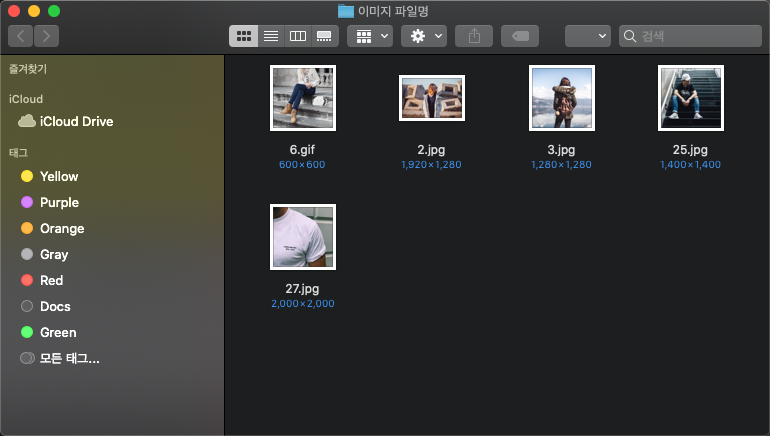The image size is (770, 436).
Task: Select the 25.jpg image file
Action: tap(690, 98)
